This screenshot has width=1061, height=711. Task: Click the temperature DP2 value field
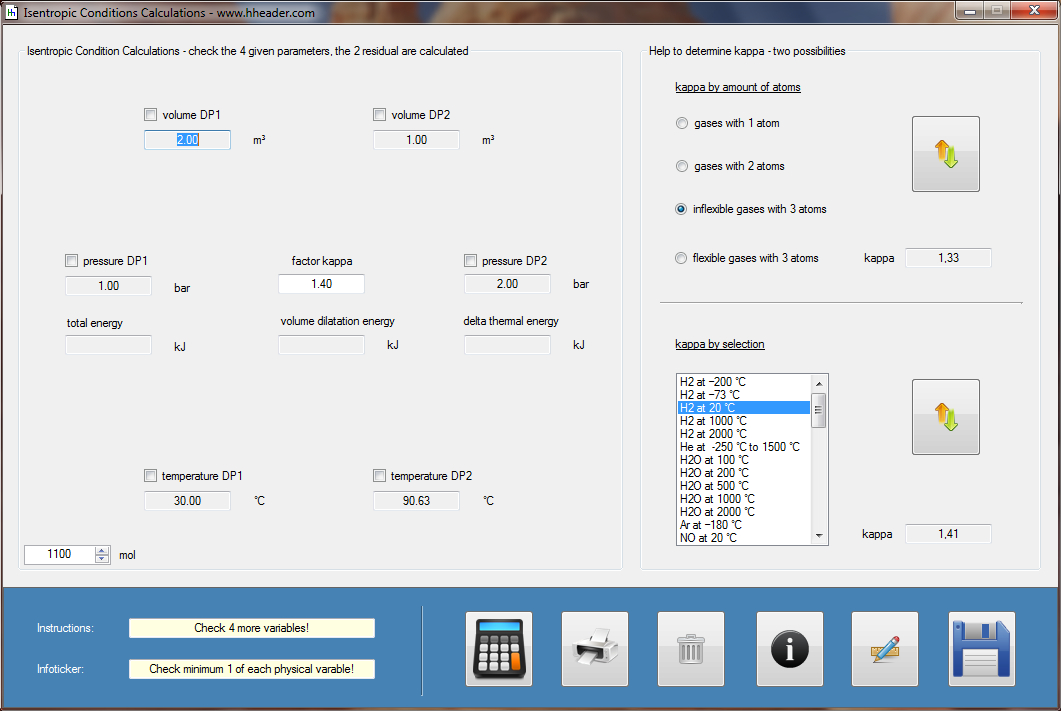point(416,501)
